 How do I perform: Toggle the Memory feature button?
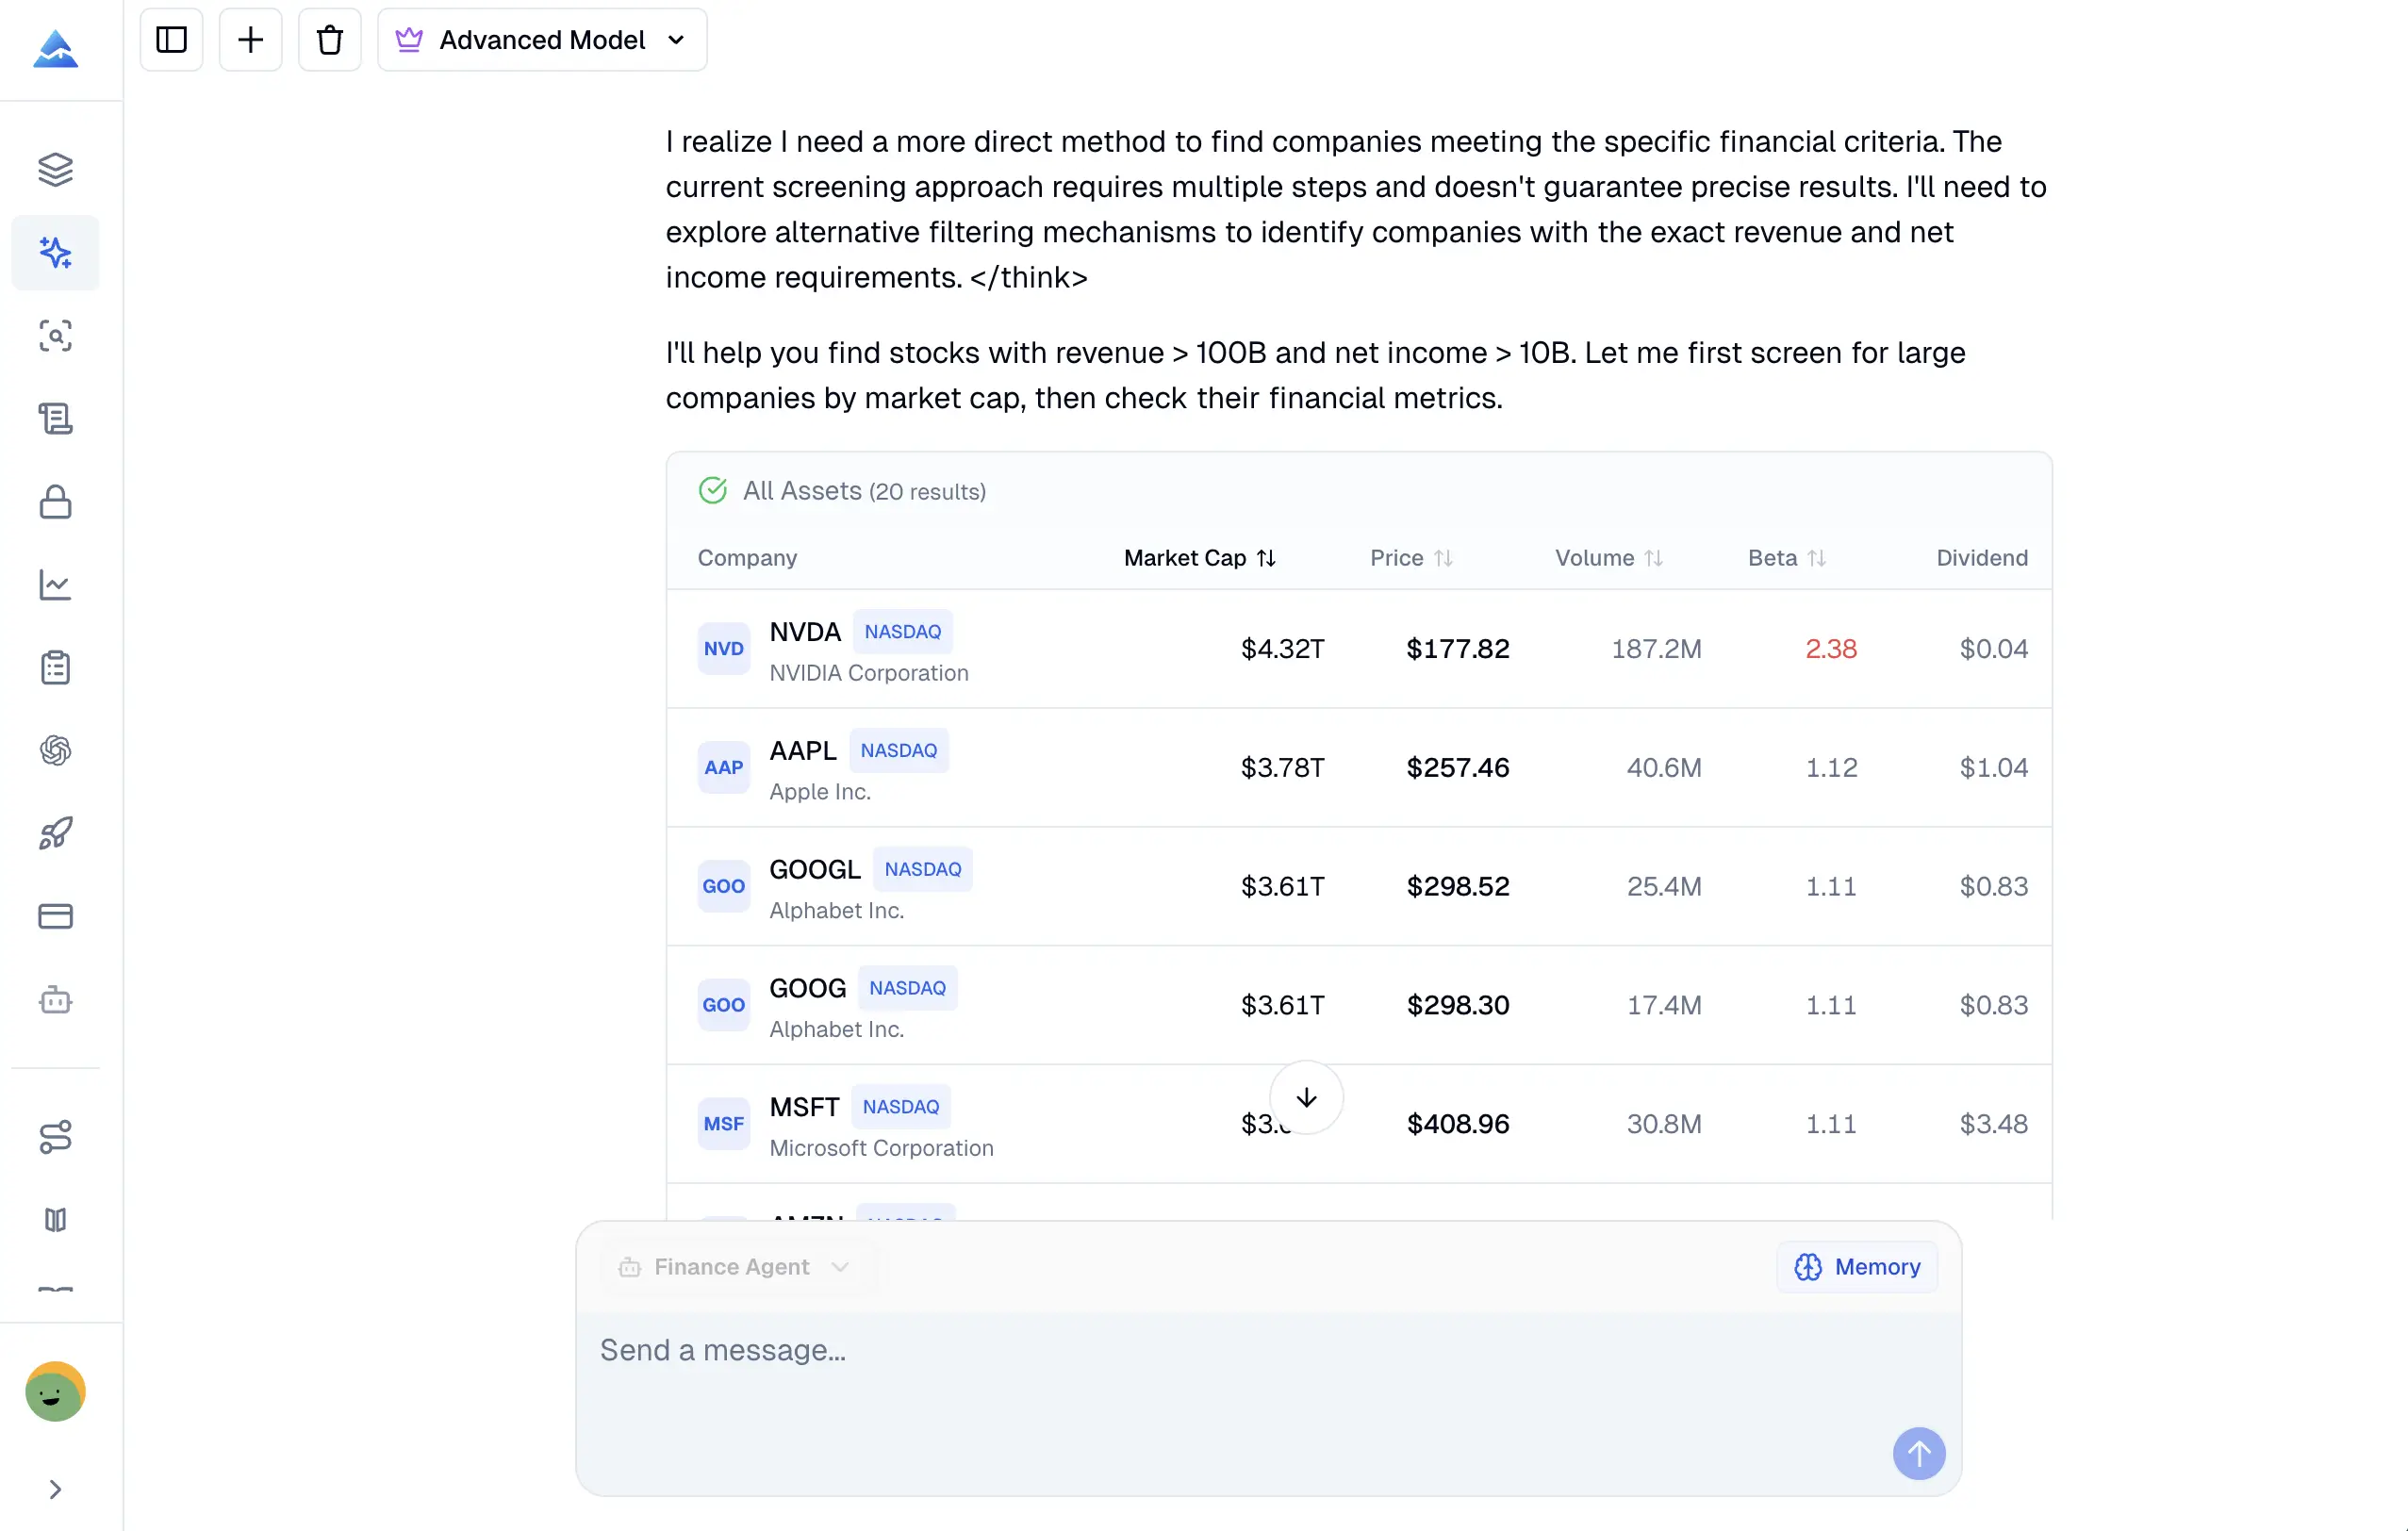click(x=1856, y=1267)
